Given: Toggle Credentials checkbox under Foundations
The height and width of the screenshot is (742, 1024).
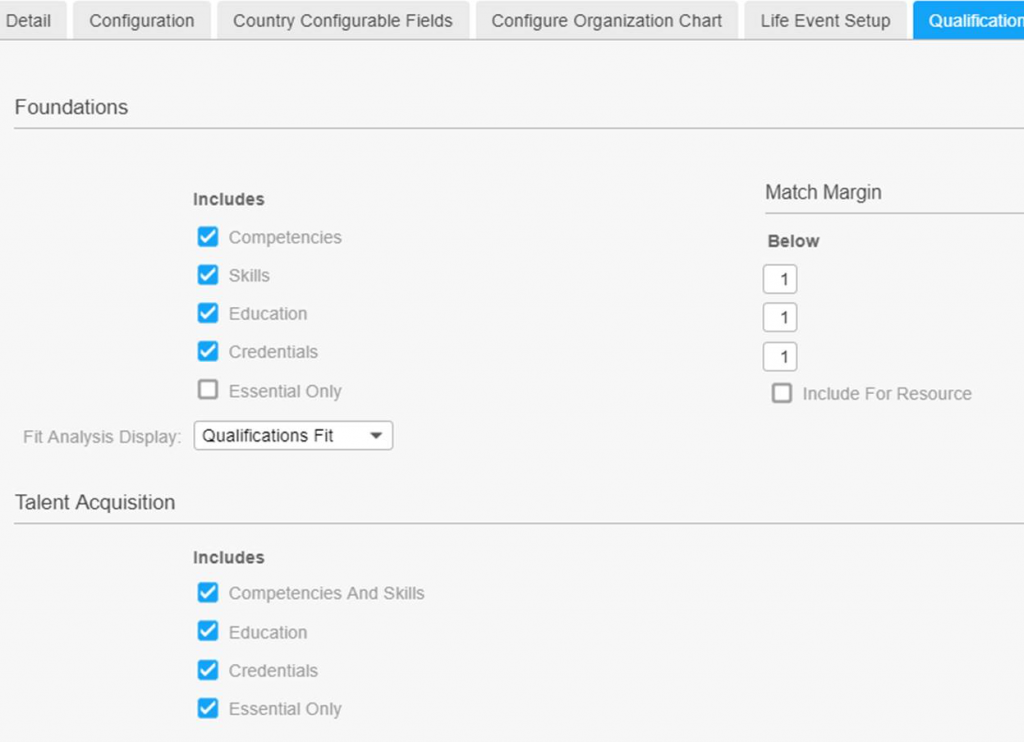Looking at the screenshot, I should 208,351.
